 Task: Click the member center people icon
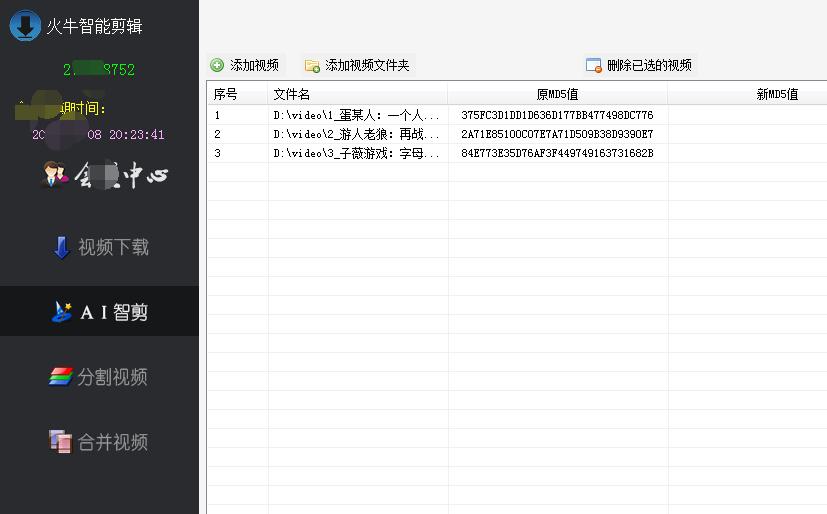pos(55,174)
